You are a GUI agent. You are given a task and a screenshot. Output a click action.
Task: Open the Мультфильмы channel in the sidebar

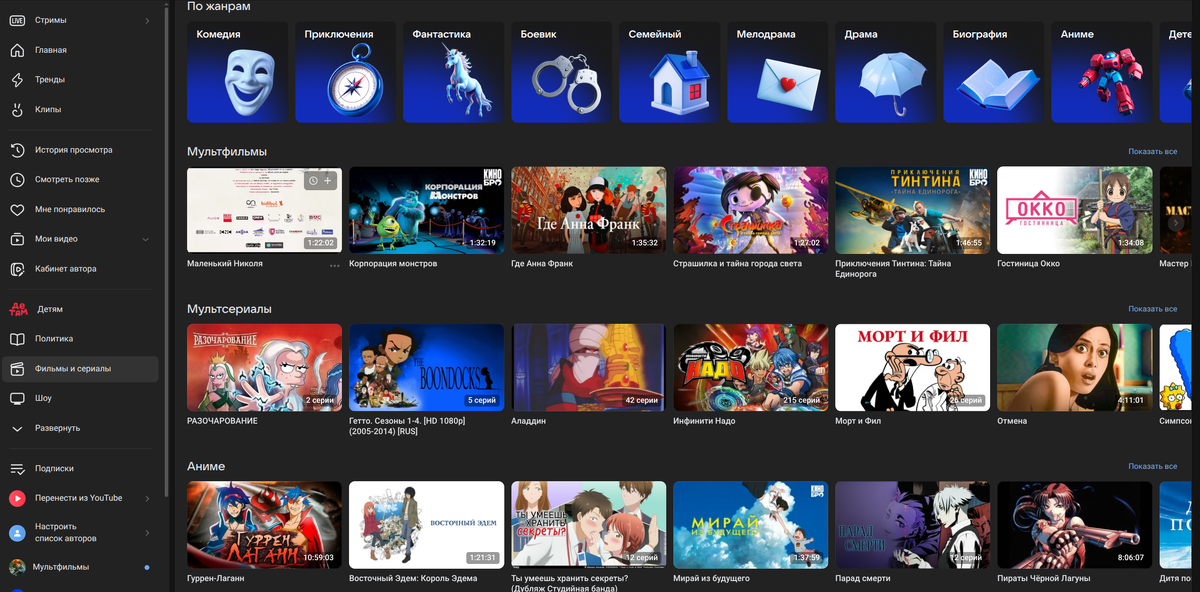[80, 567]
